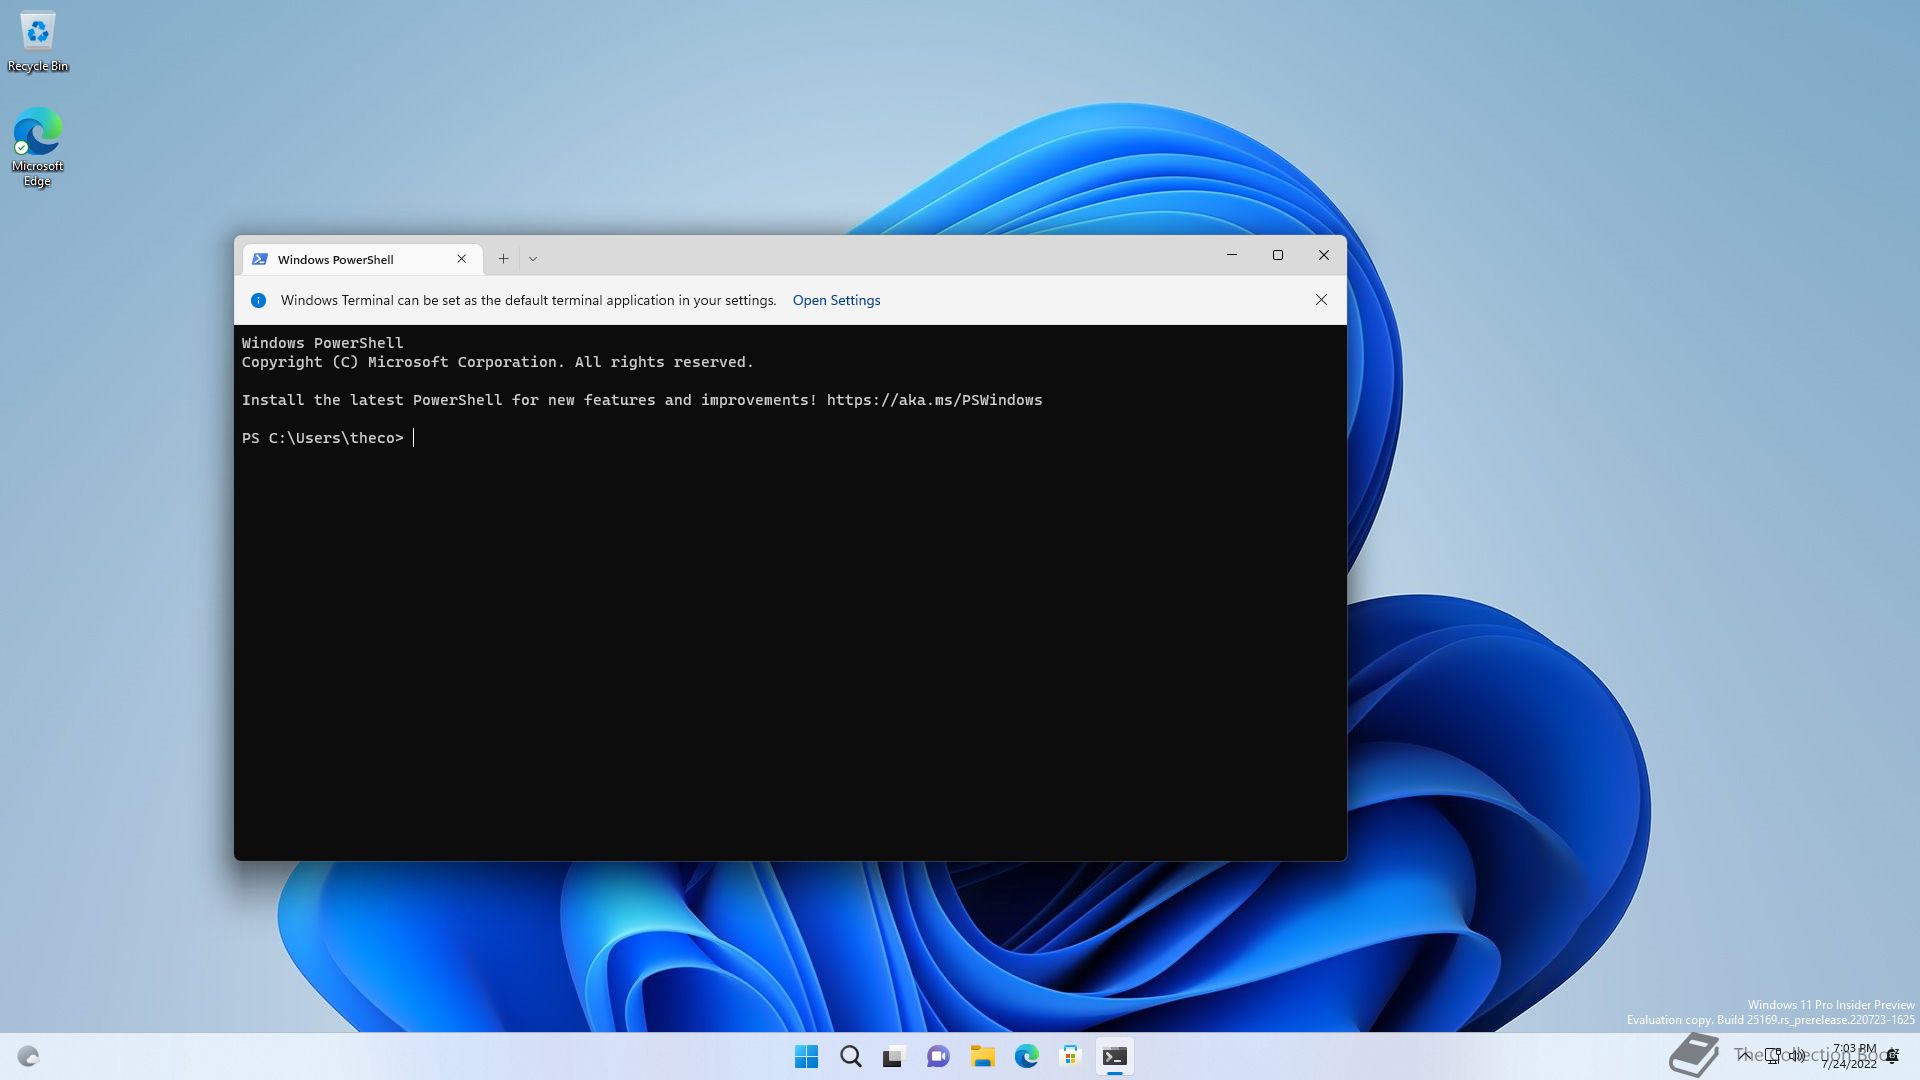Show hidden system tray icons
Image resolution: width=1920 pixels, height=1080 pixels.
[1745, 1055]
